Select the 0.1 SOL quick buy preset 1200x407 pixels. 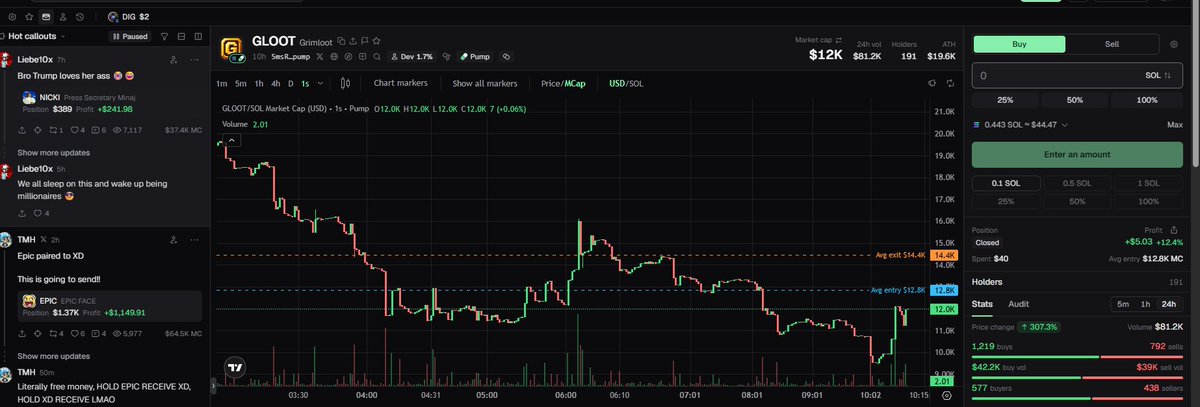coord(1006,183)
